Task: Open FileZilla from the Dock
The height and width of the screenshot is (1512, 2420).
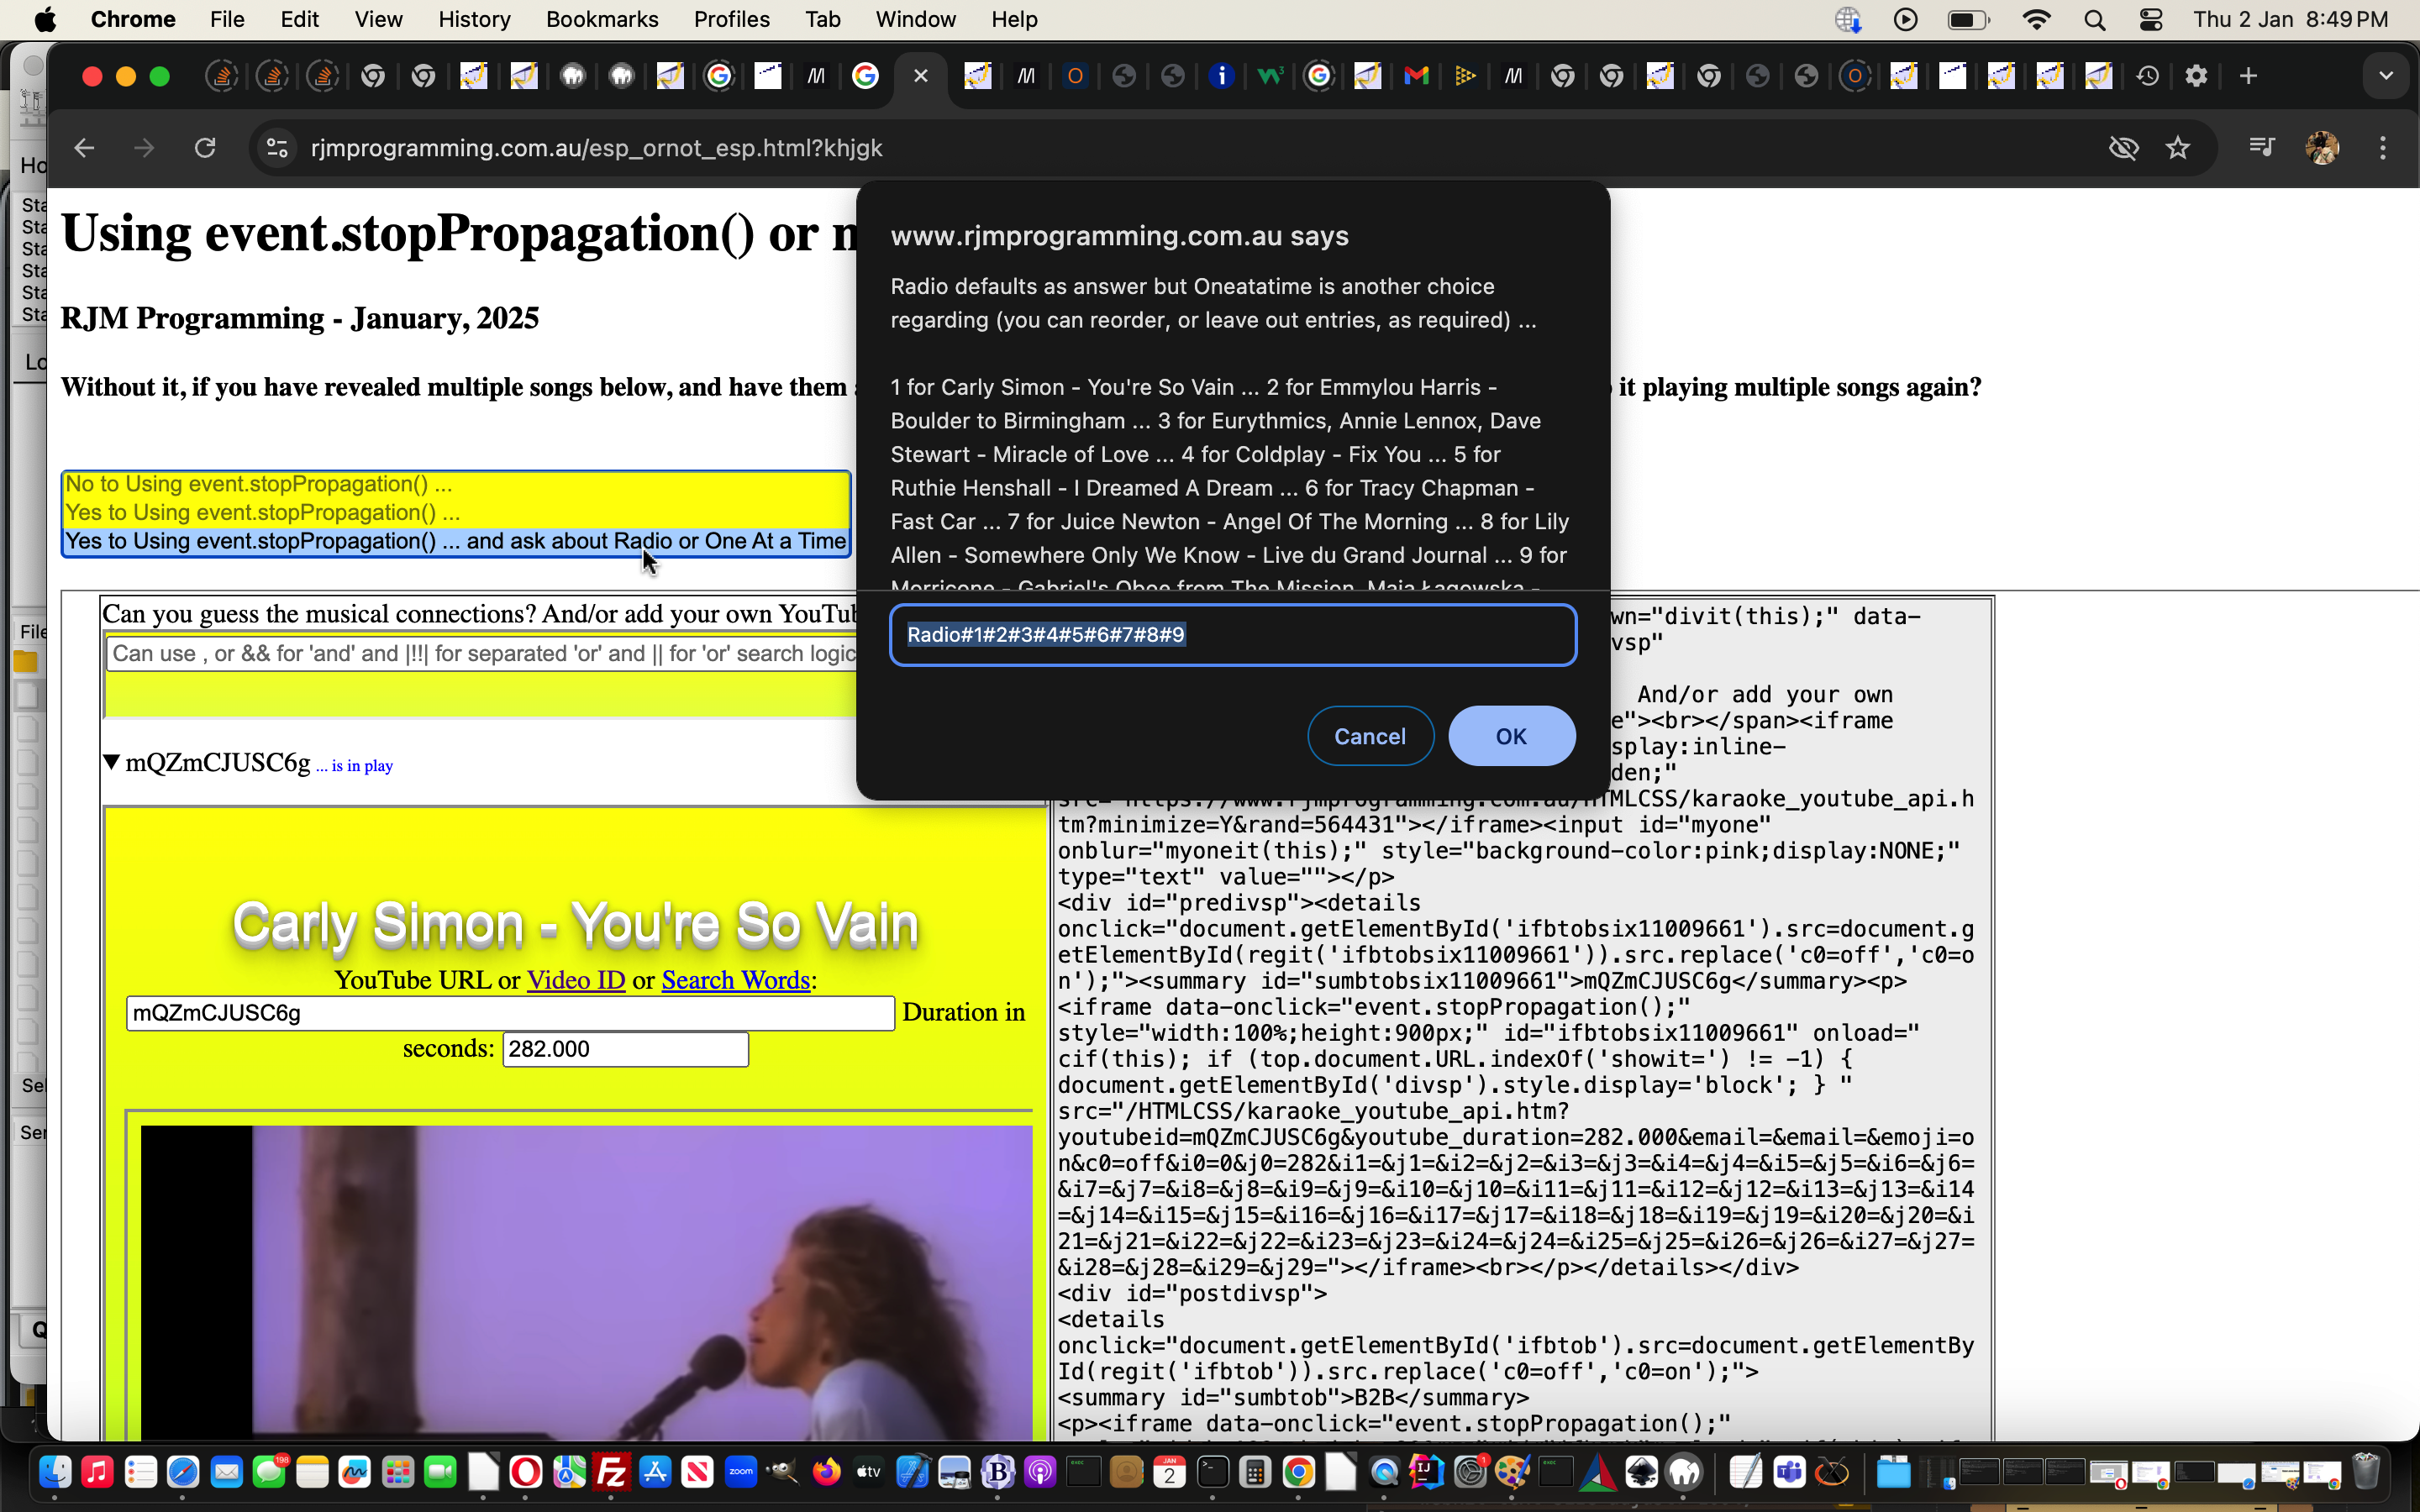Action: click(612, 1472)
